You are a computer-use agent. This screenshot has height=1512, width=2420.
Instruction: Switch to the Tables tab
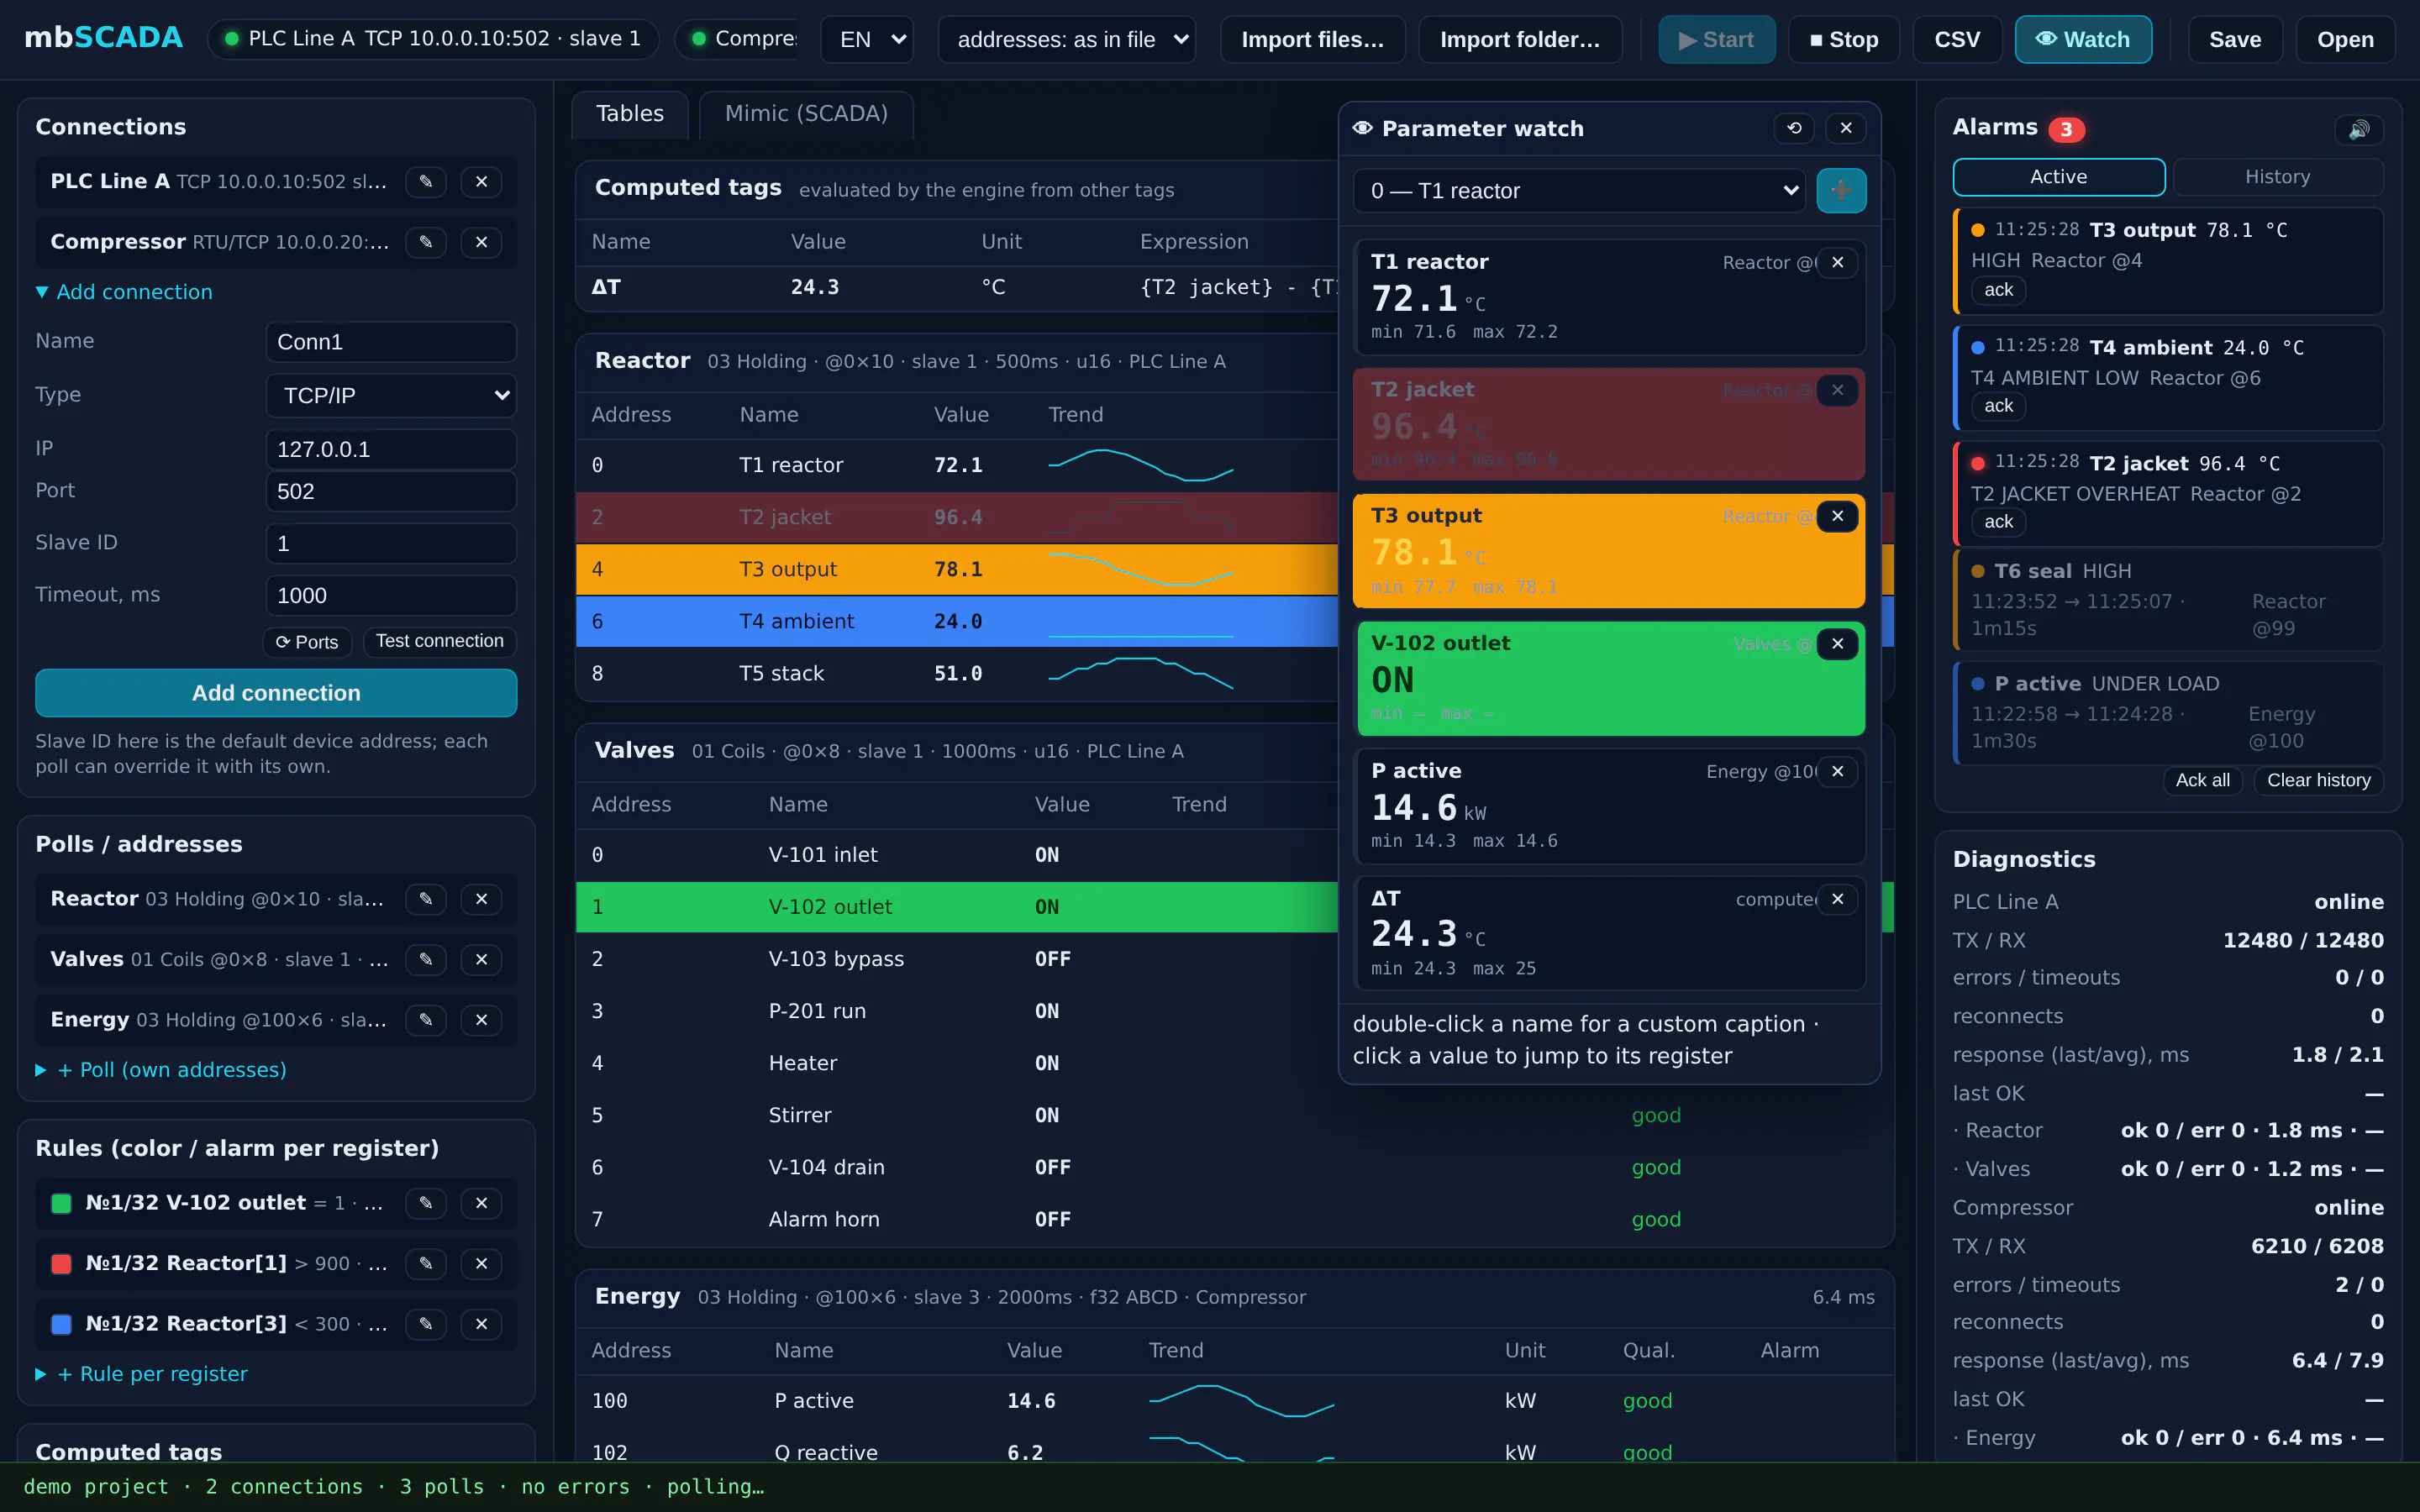pyautogui.click(x=630, y=114)
